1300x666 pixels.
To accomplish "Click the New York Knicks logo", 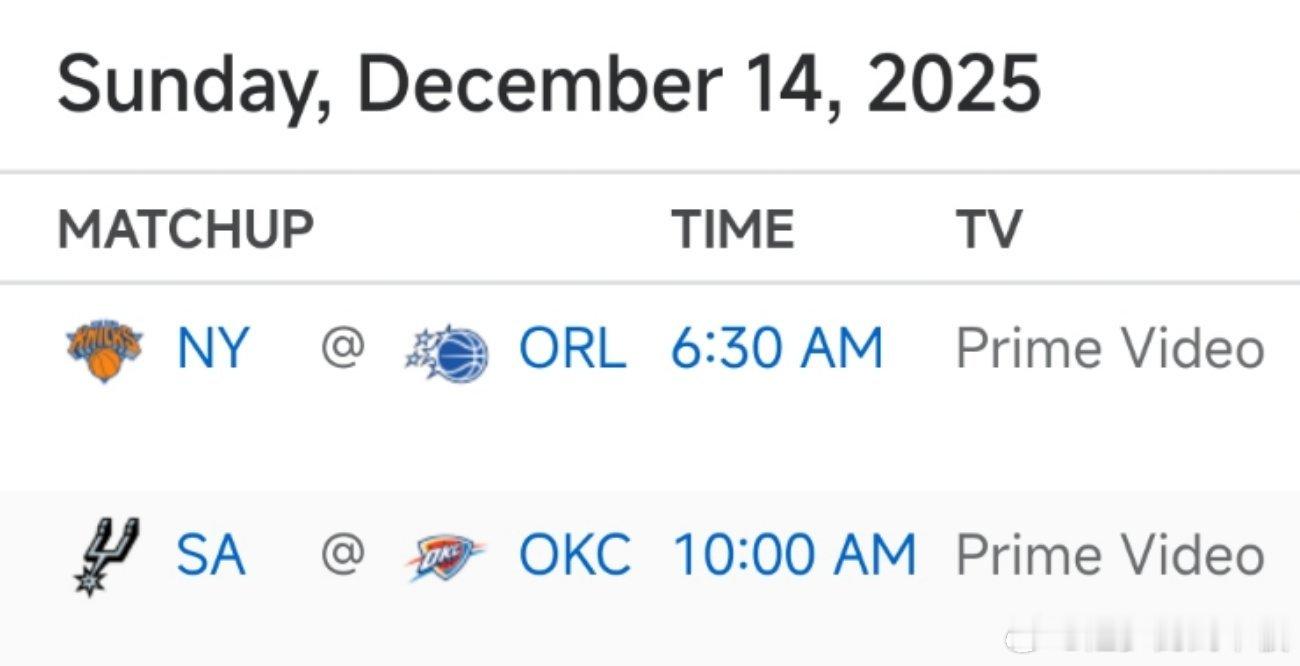I will [103, 351].
